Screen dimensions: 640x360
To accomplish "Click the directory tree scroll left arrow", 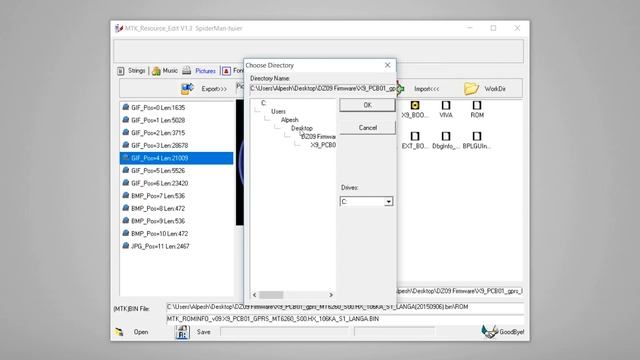I will click(255, 295).
